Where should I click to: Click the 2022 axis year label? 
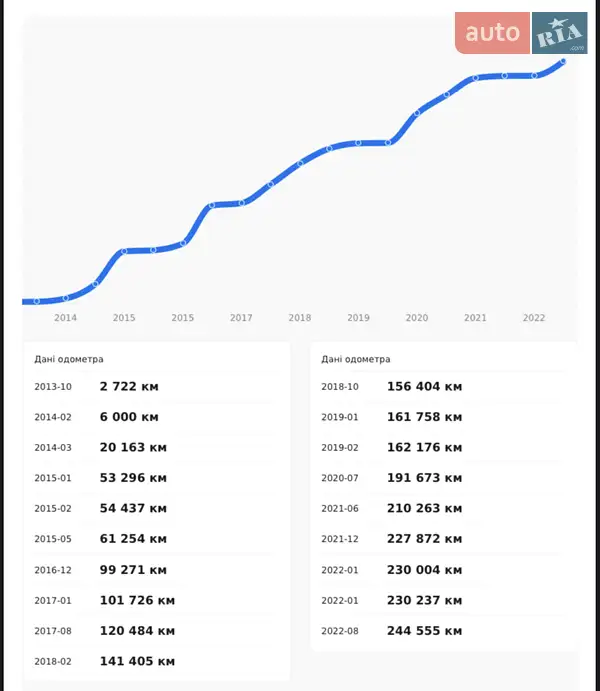[x=534, y=318]
